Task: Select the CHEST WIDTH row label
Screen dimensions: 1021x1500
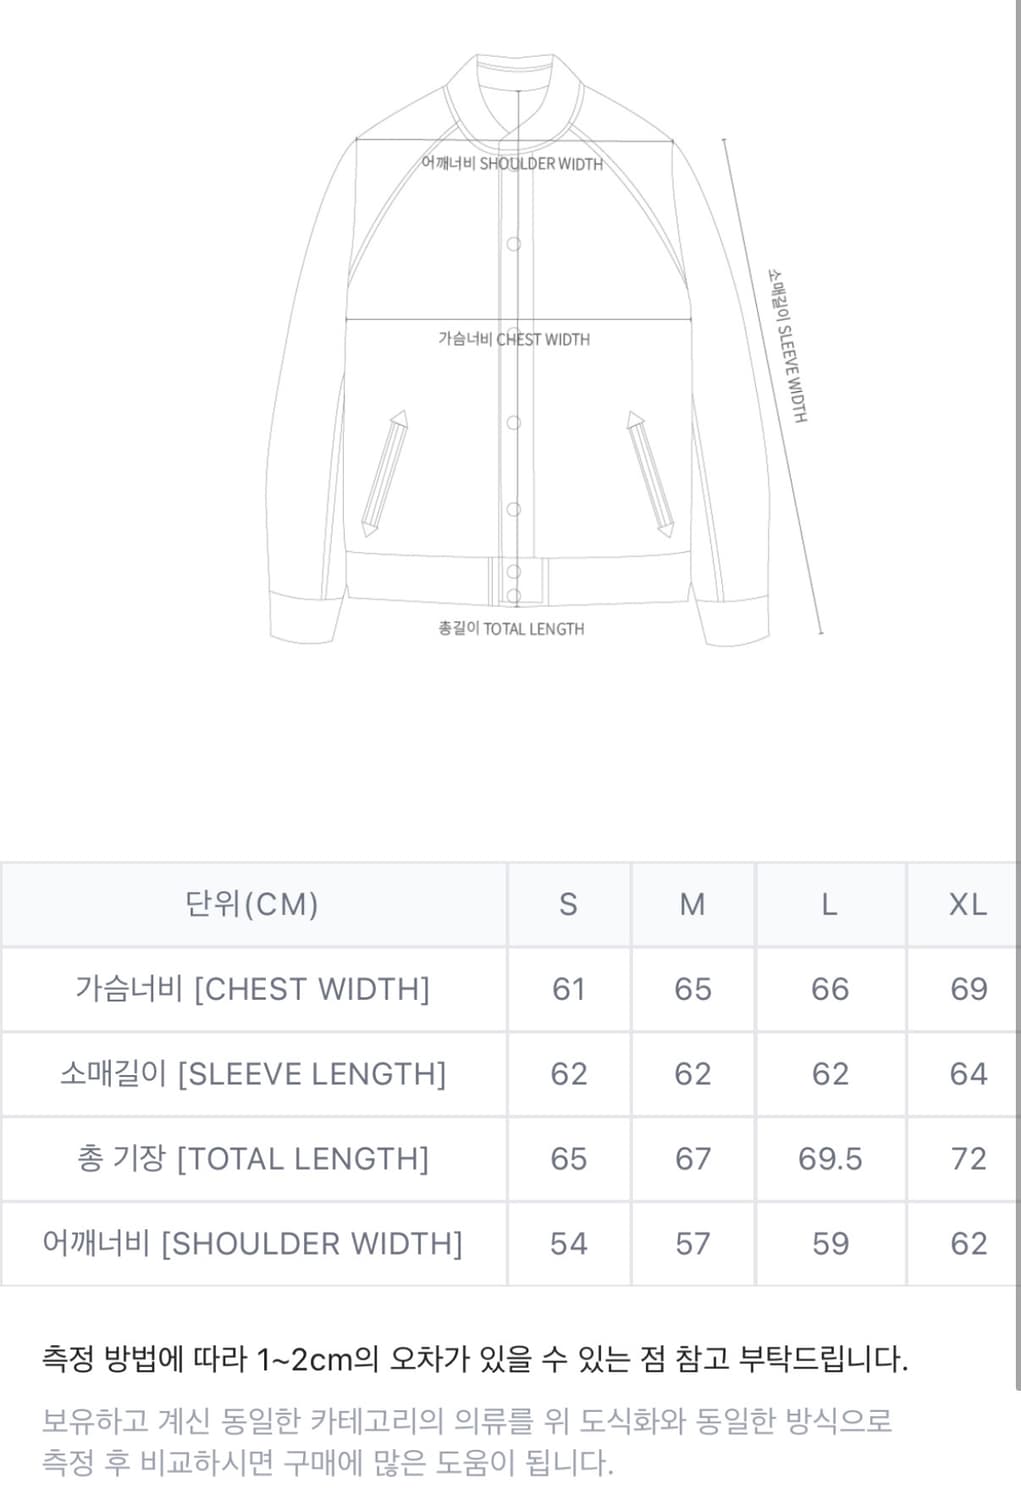Action: tap(252, 989)
